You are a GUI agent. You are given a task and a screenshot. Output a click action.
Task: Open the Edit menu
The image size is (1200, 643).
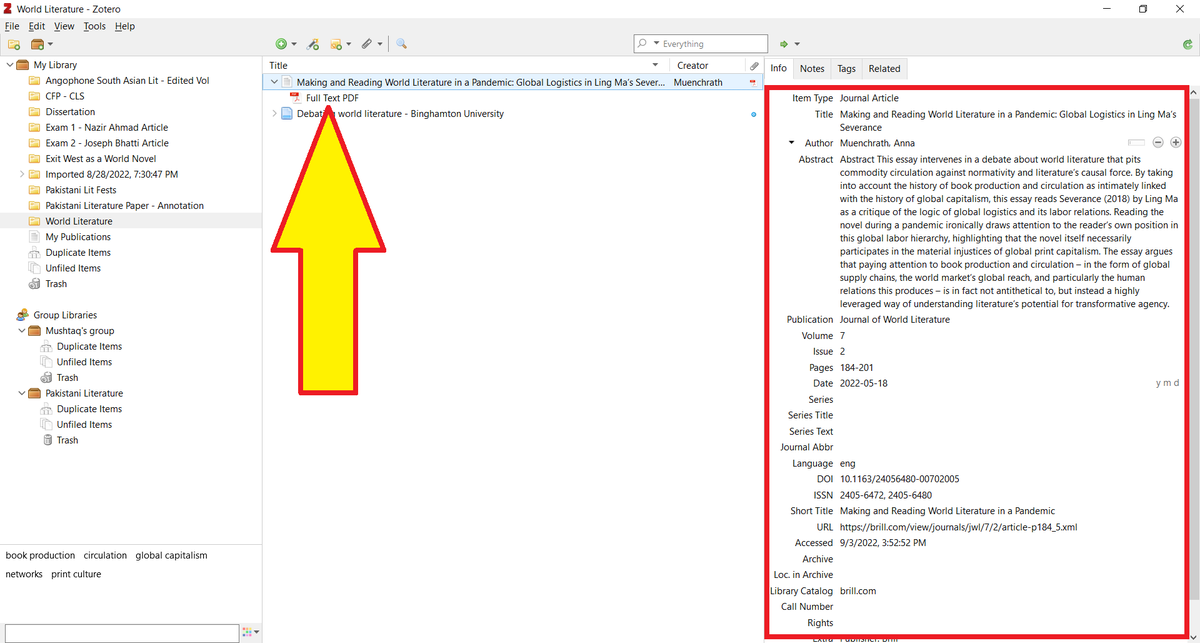(x=37, y=26)
